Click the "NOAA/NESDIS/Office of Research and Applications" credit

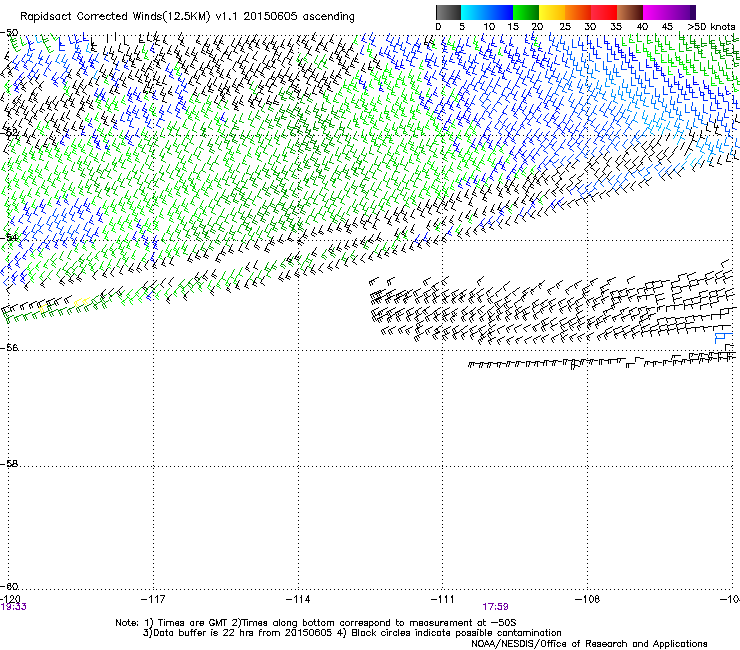(589, 644)
